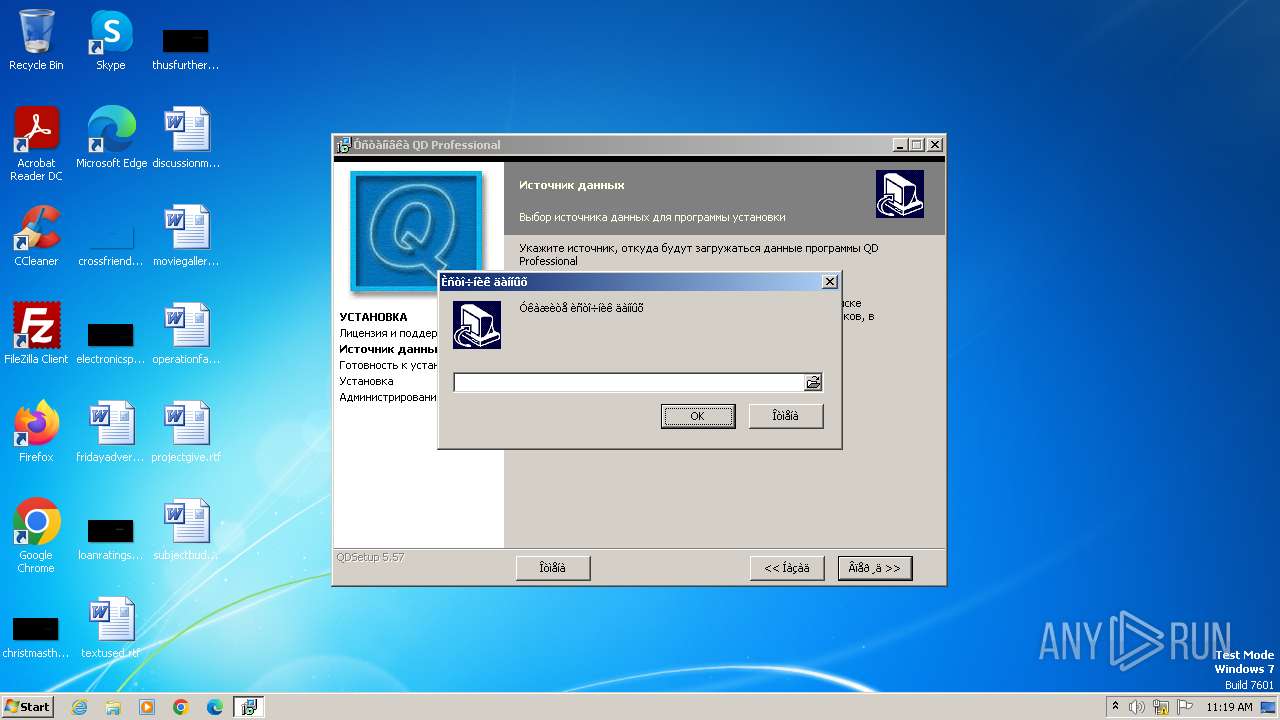Select the moviegaller... document on desktop
Image resolution: width=1280 pixels, height=720 pixels.
186,236
